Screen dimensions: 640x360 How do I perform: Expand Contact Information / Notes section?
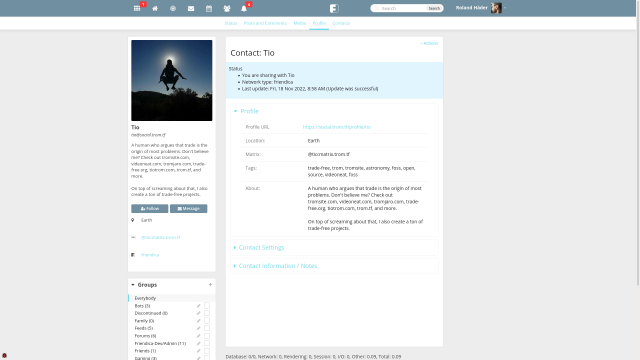278,266
